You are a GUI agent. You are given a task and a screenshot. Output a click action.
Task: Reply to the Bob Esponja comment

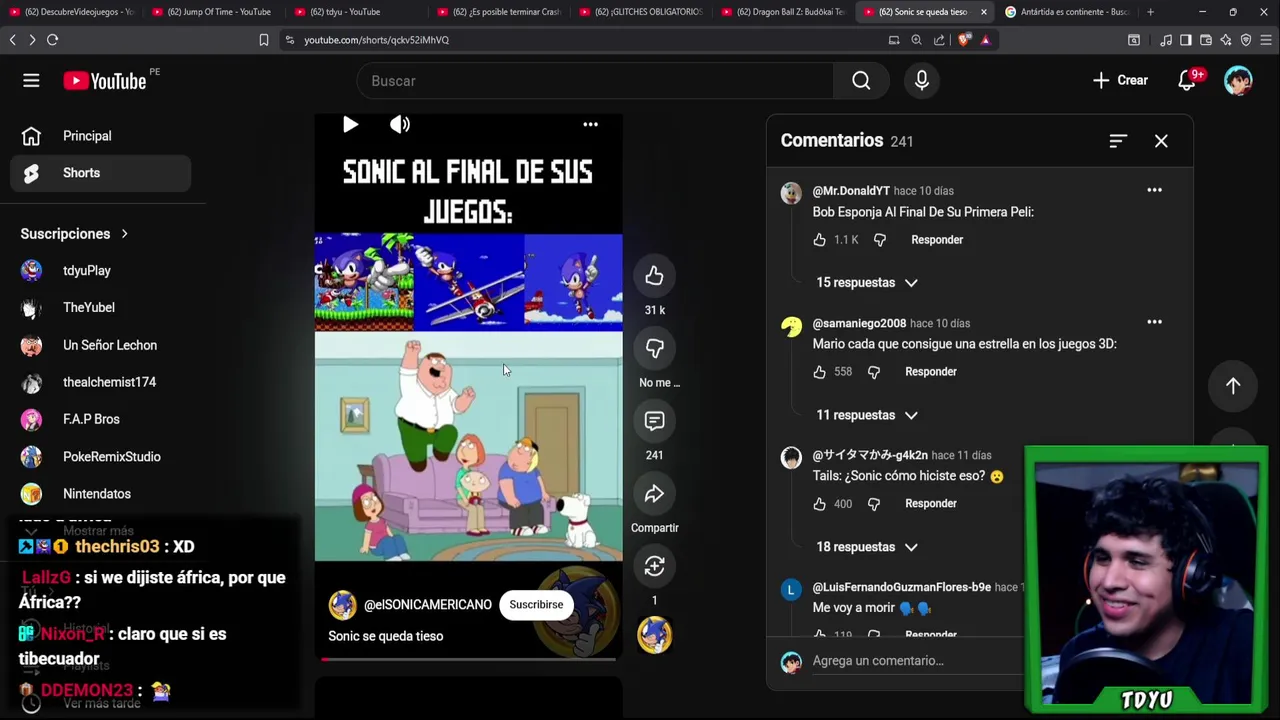click(937, 240)
